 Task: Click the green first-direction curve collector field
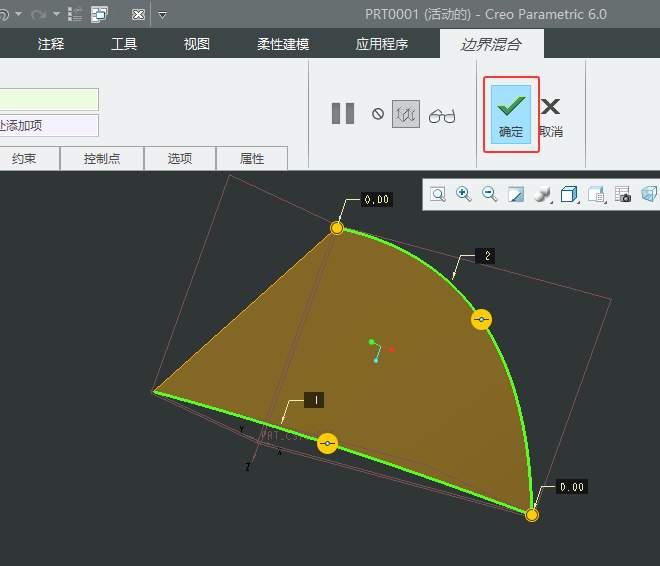tap(49, 99)
